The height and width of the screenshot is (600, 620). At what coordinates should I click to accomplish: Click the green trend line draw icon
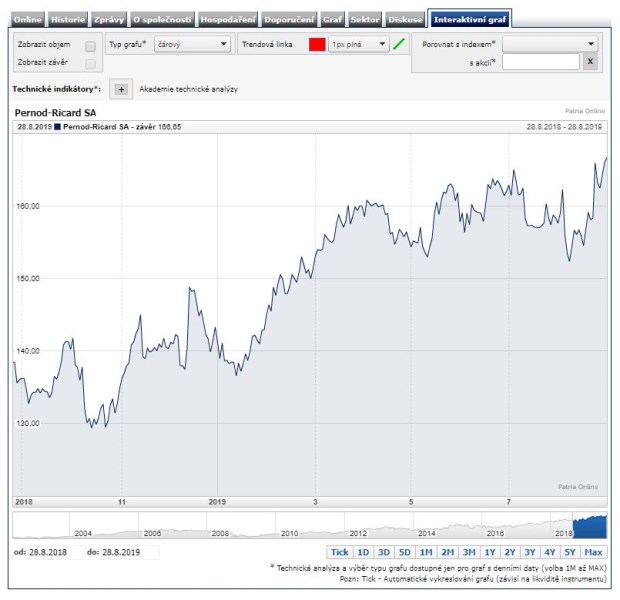click(x=400, y=44)
